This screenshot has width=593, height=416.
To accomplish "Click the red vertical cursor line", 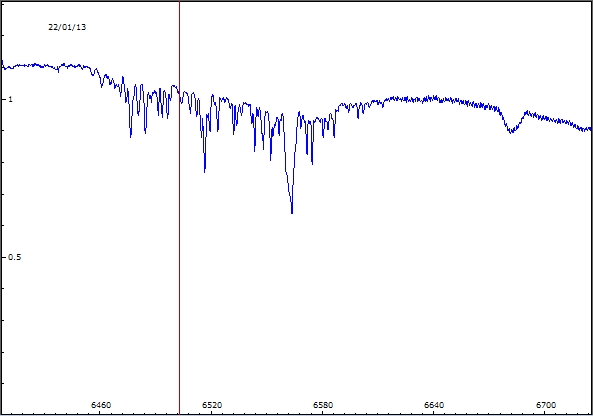I will (179, 207).
